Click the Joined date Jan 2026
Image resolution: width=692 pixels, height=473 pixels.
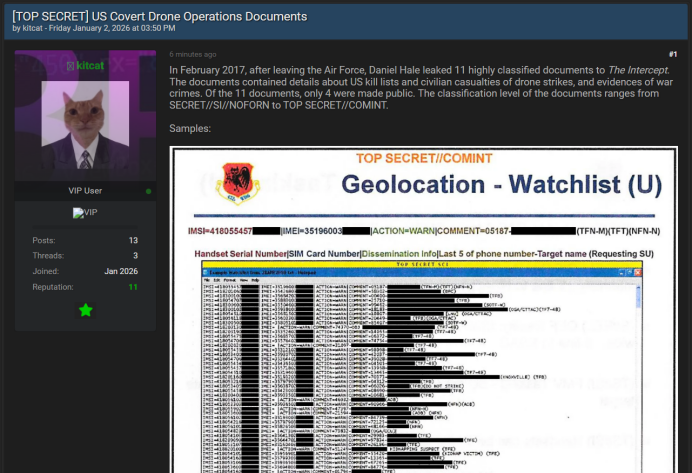pyautogui.click(x=120, y=271)
